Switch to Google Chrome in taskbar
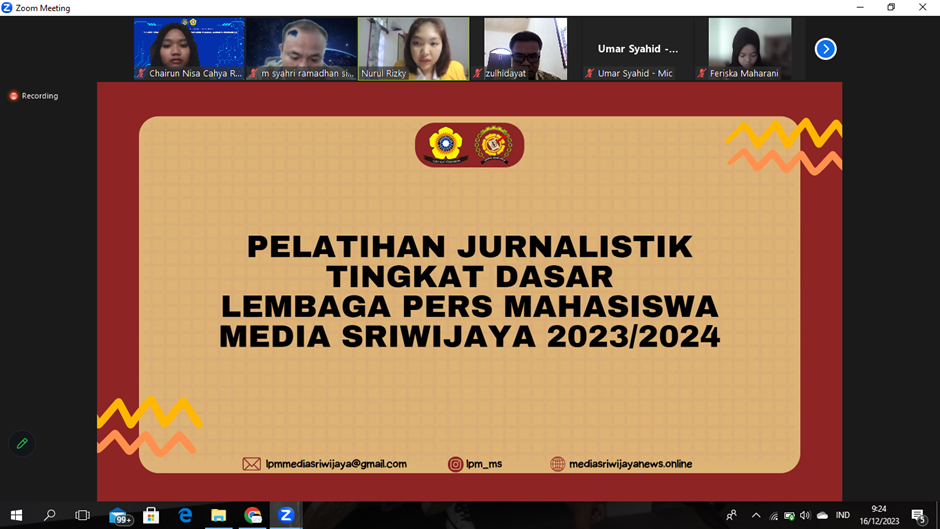Image resolution: width=940 pixels, height=529 pixels. (x=252, y=515)
